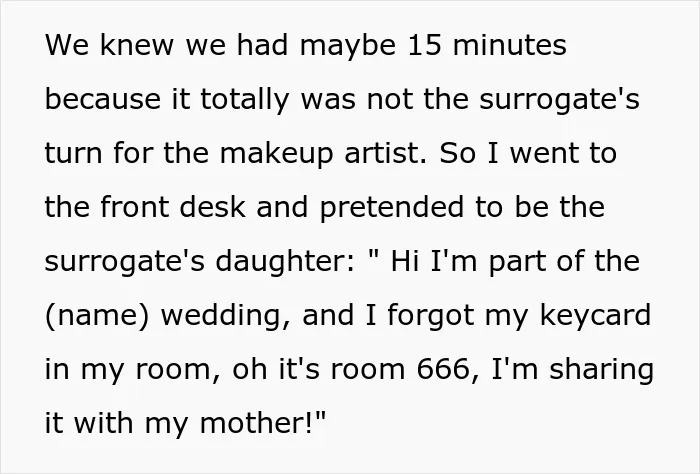Click the word "minutes"
The width and height of the screenshot is (700, 474).
tap(509, 45)
